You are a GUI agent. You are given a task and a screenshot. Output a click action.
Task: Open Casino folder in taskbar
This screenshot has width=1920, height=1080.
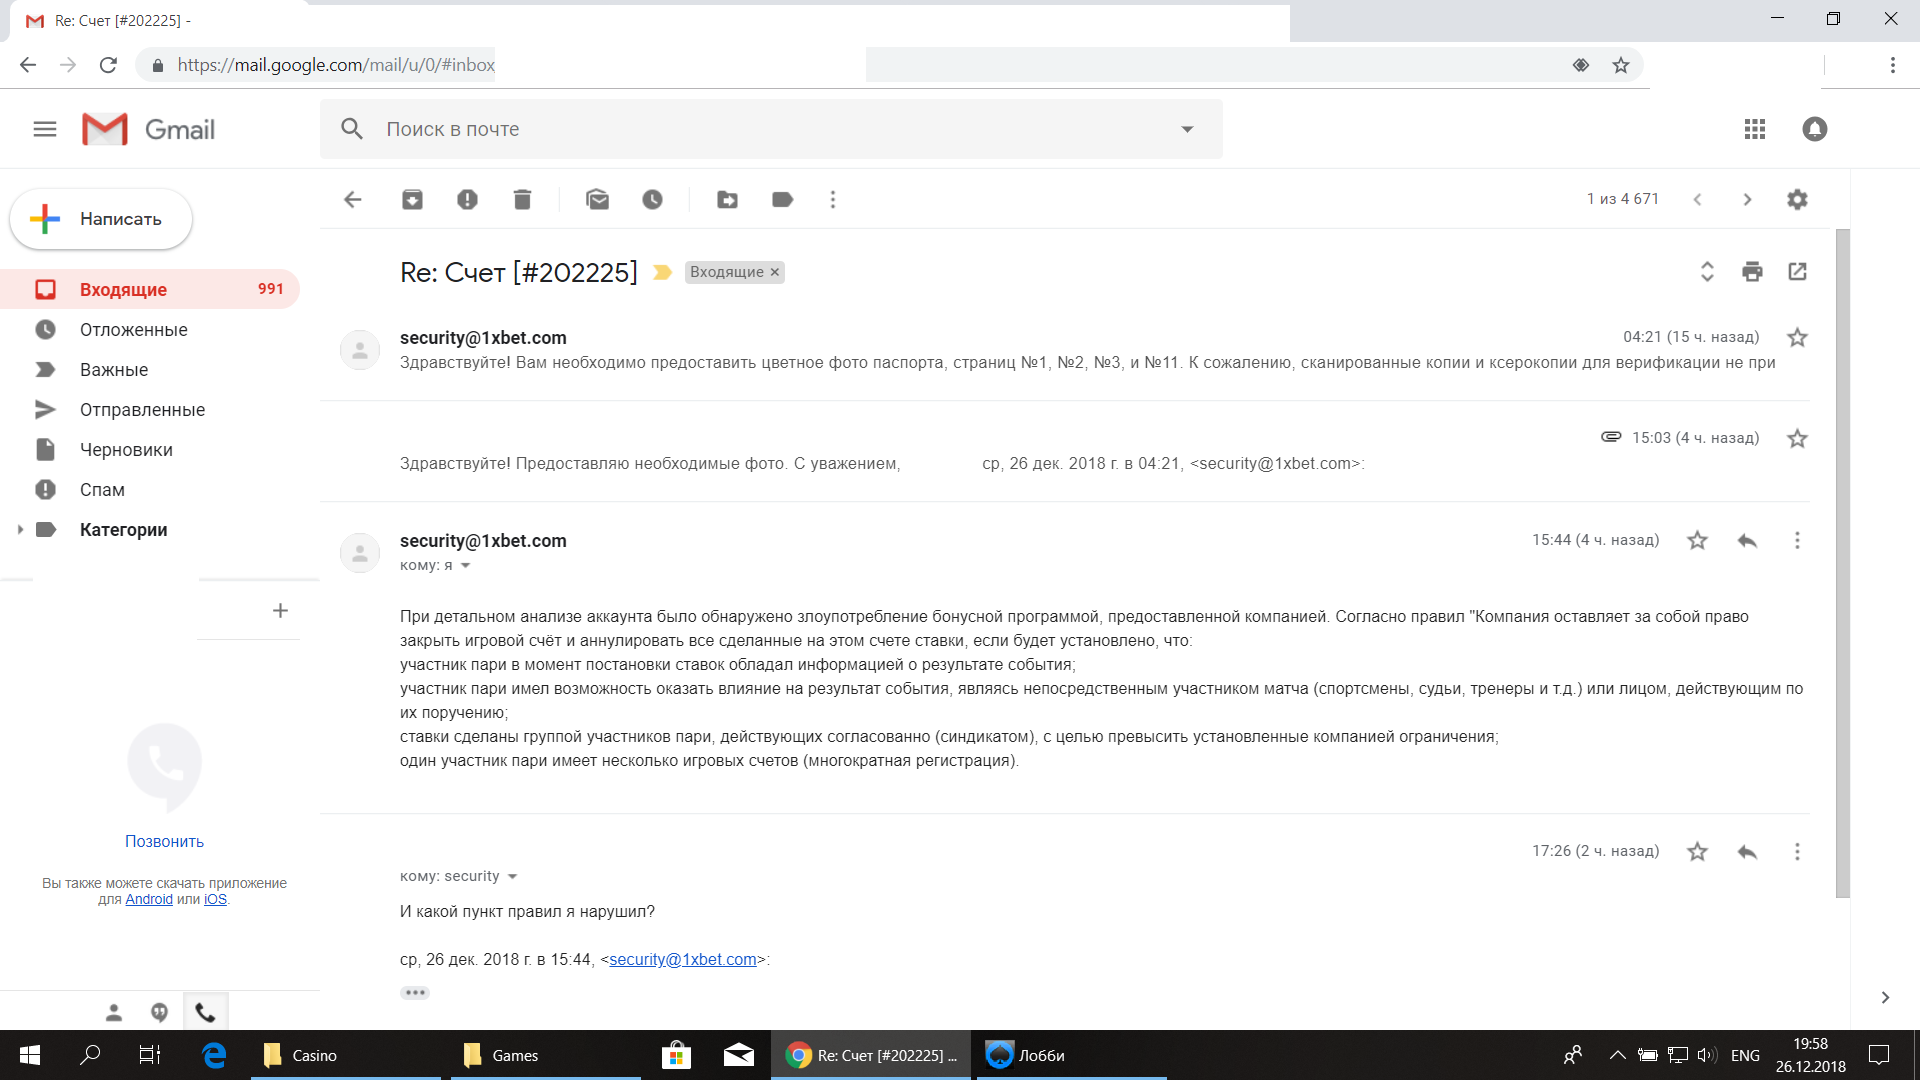[x=345, y=1055]
